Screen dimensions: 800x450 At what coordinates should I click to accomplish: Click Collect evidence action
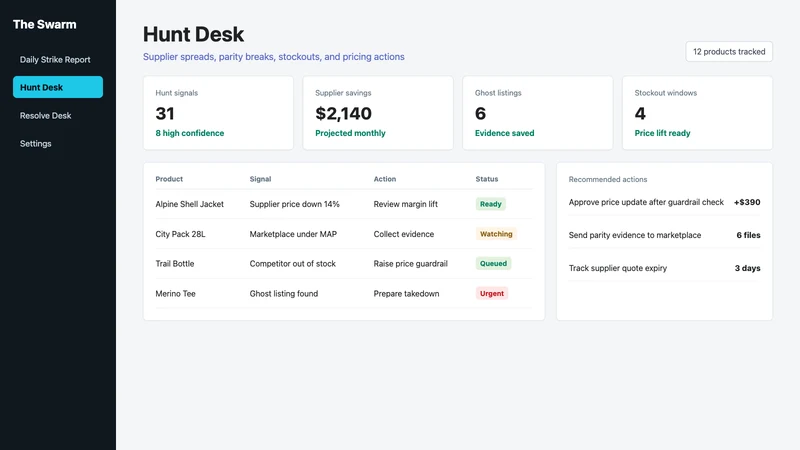click(x=404, y=234)
